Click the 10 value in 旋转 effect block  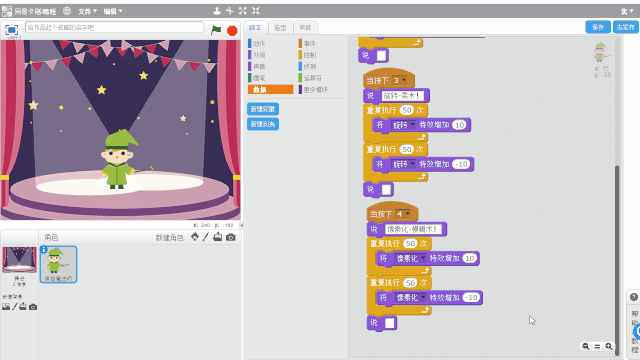pyautogui.click(x=460, y=125)
